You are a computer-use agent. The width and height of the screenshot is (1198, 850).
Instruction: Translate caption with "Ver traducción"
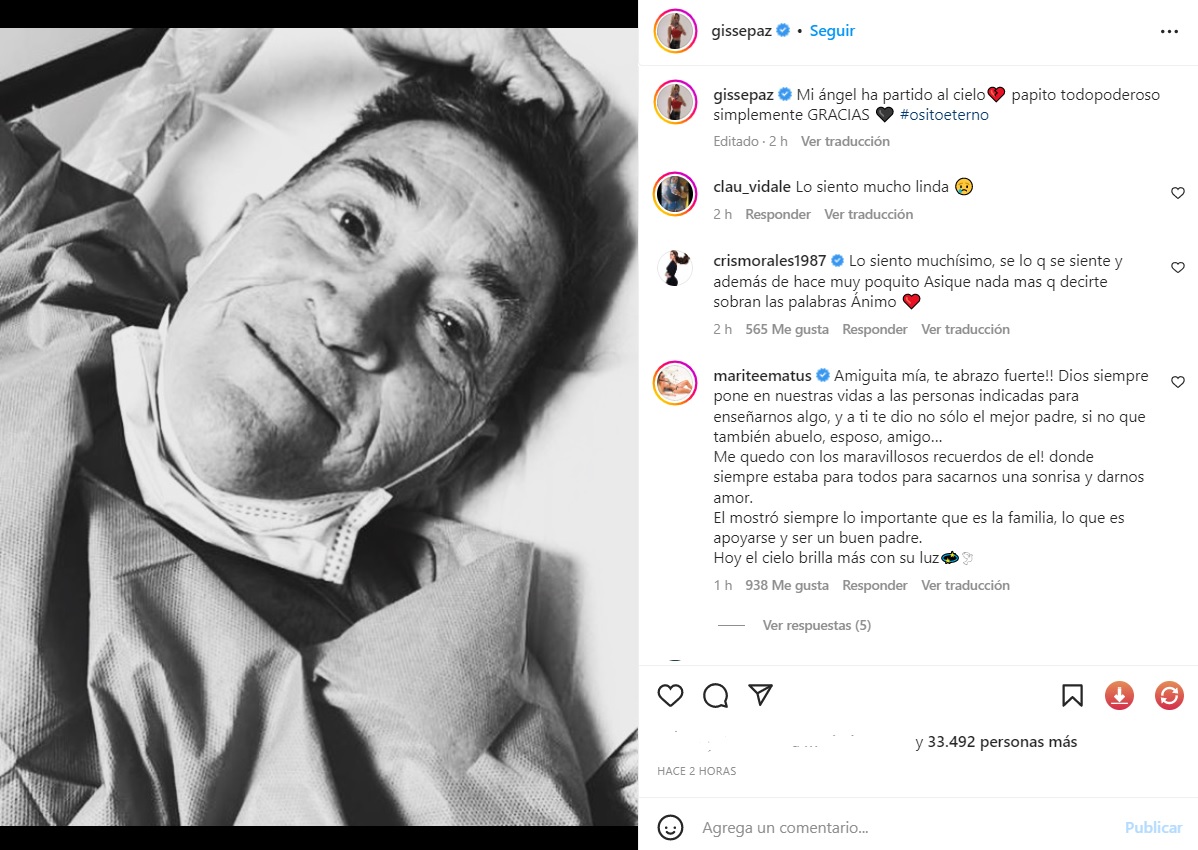click(845, 141)
